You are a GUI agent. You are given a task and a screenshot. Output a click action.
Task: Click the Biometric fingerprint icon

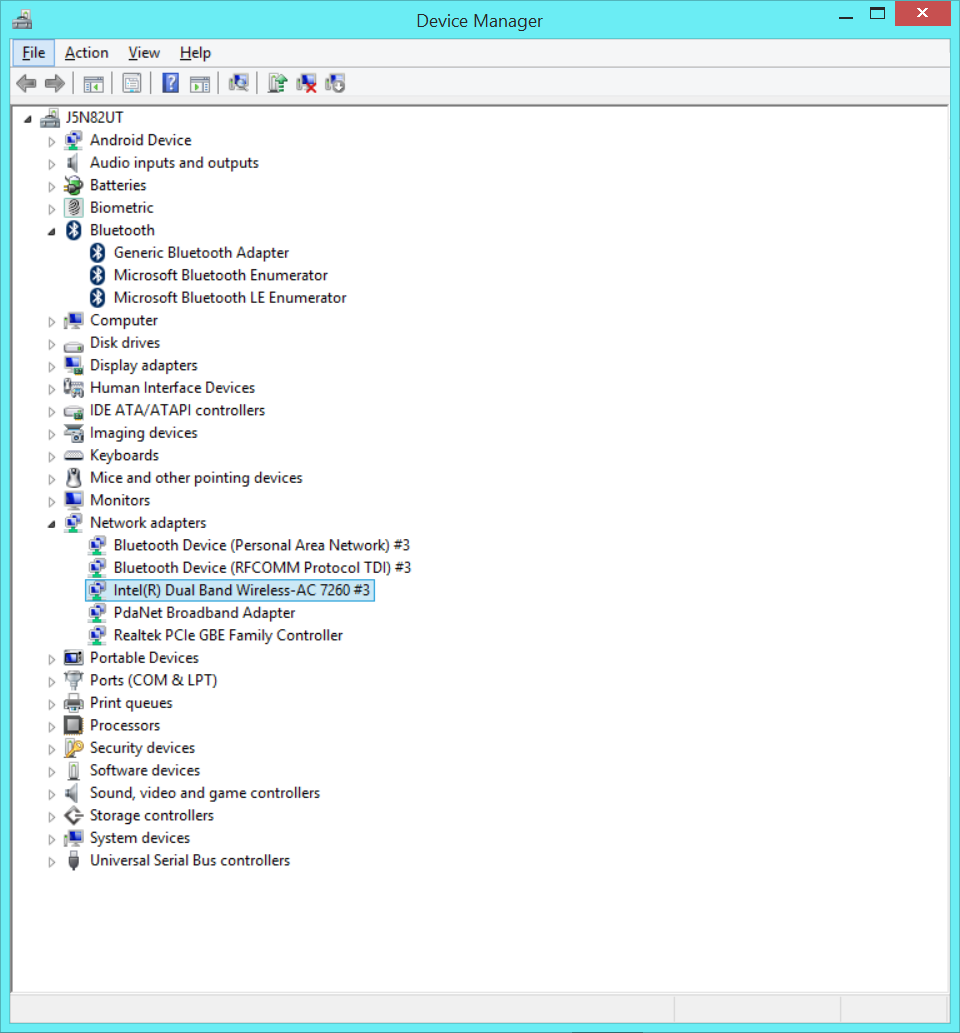(74, 208)
